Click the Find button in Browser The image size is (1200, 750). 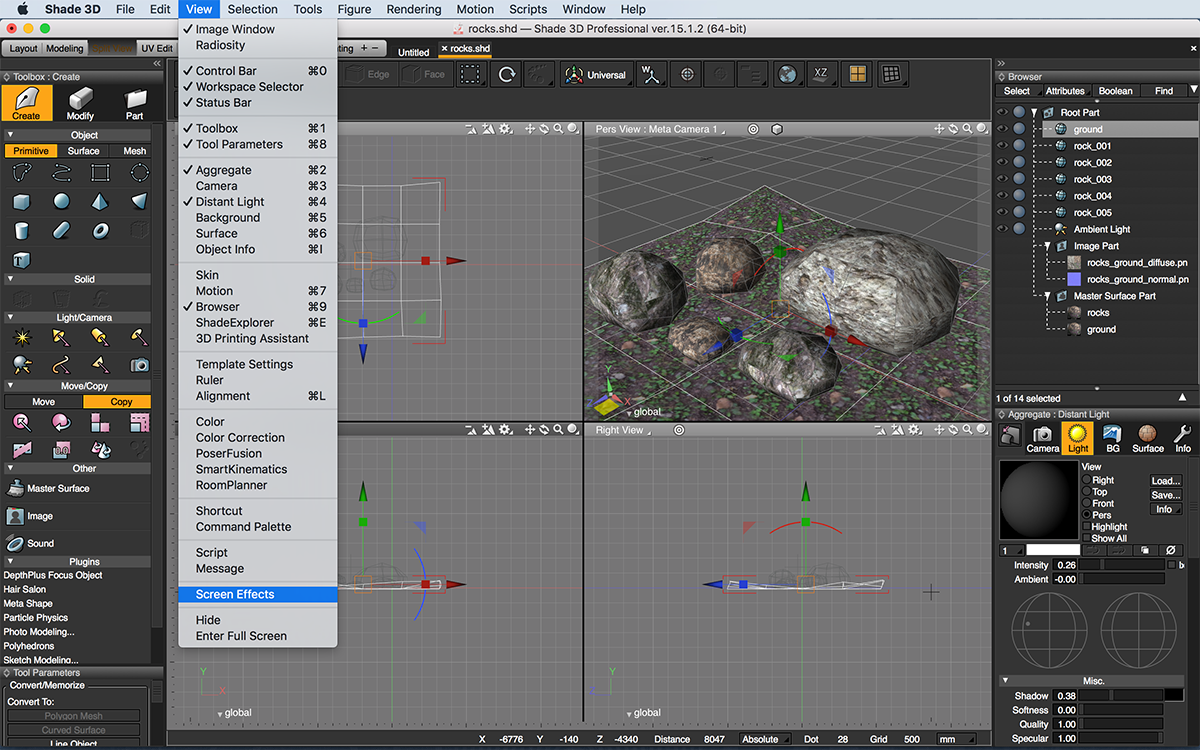(1164, 91)
